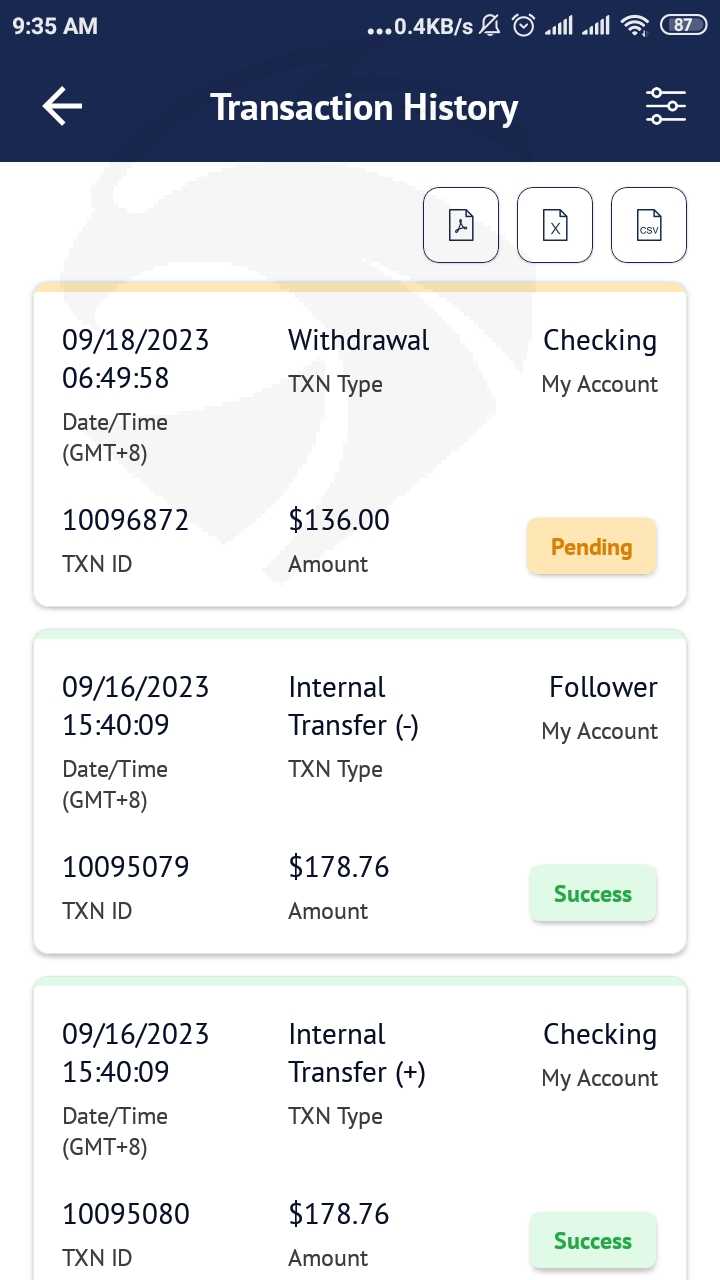Tap the alarm clock status icon
Image resolution: width=720 pixels, height=1280 pixels.
(523, 26)
